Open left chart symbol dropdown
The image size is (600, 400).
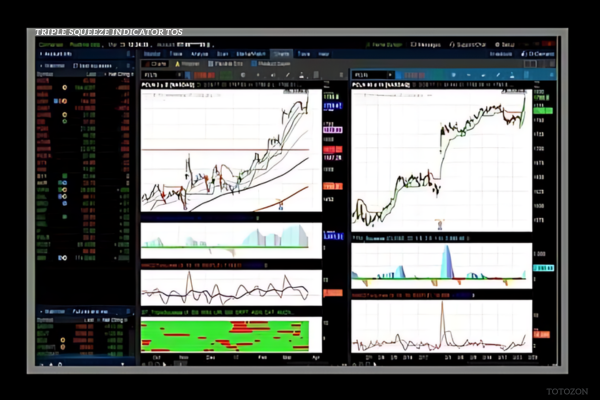tap(179, 74)
